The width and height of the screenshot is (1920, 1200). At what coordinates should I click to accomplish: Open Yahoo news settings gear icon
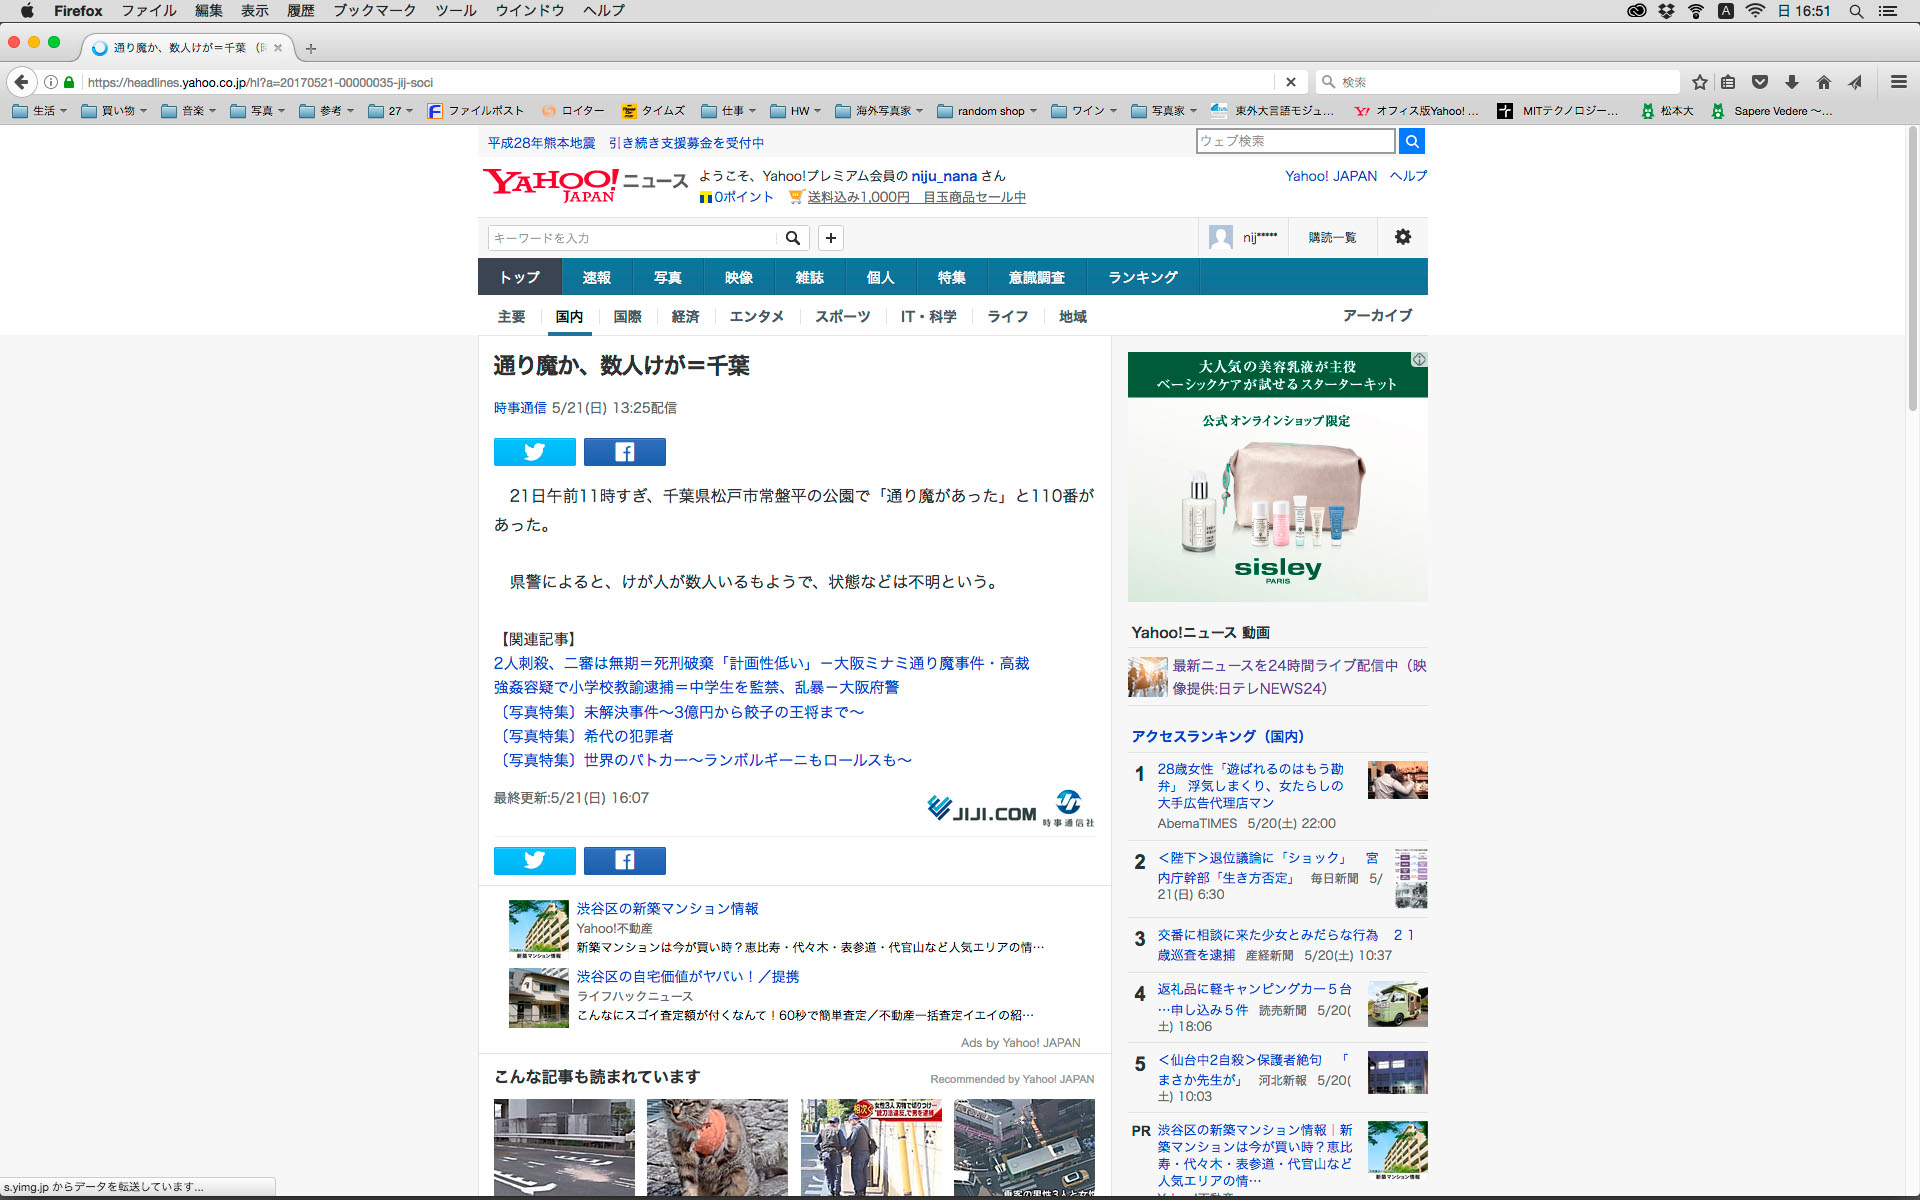tap(1402, 237)
